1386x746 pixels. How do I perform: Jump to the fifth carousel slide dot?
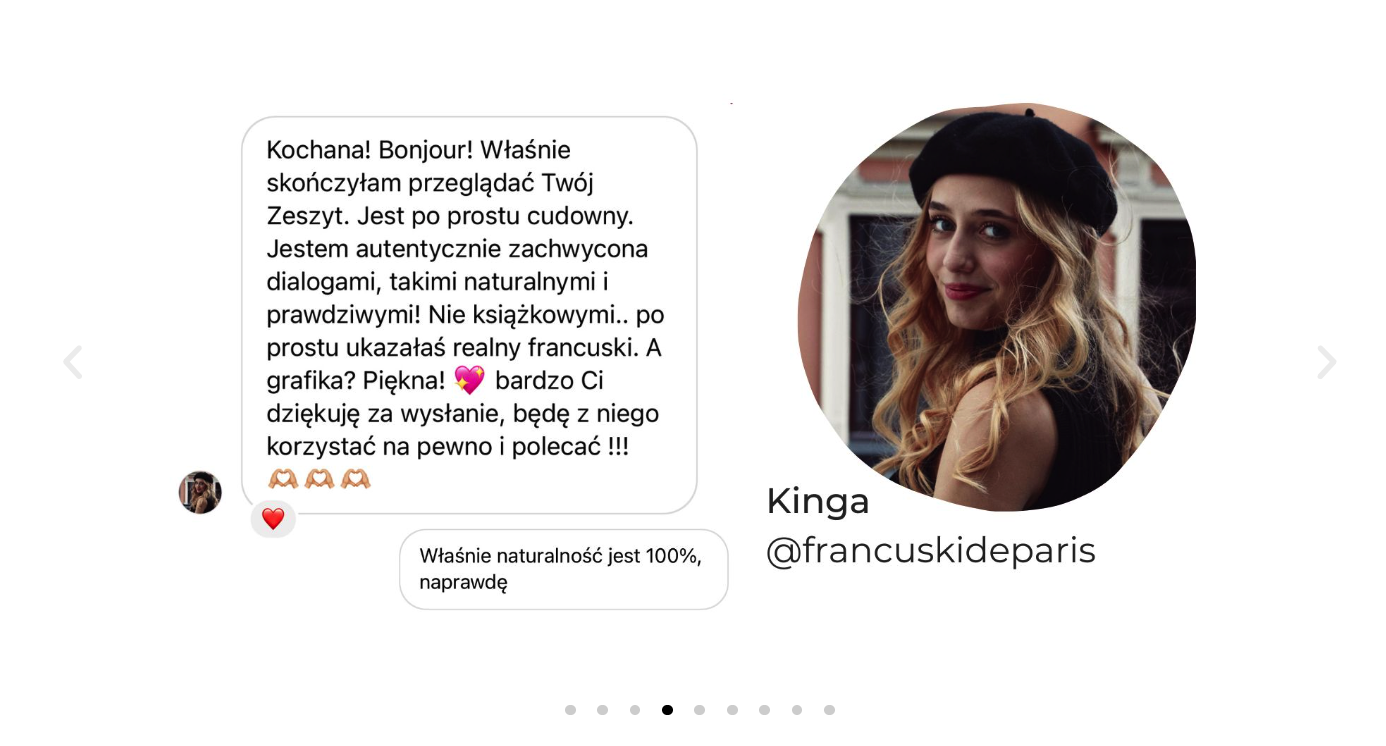pyautogui.click(x=699, y=710)
